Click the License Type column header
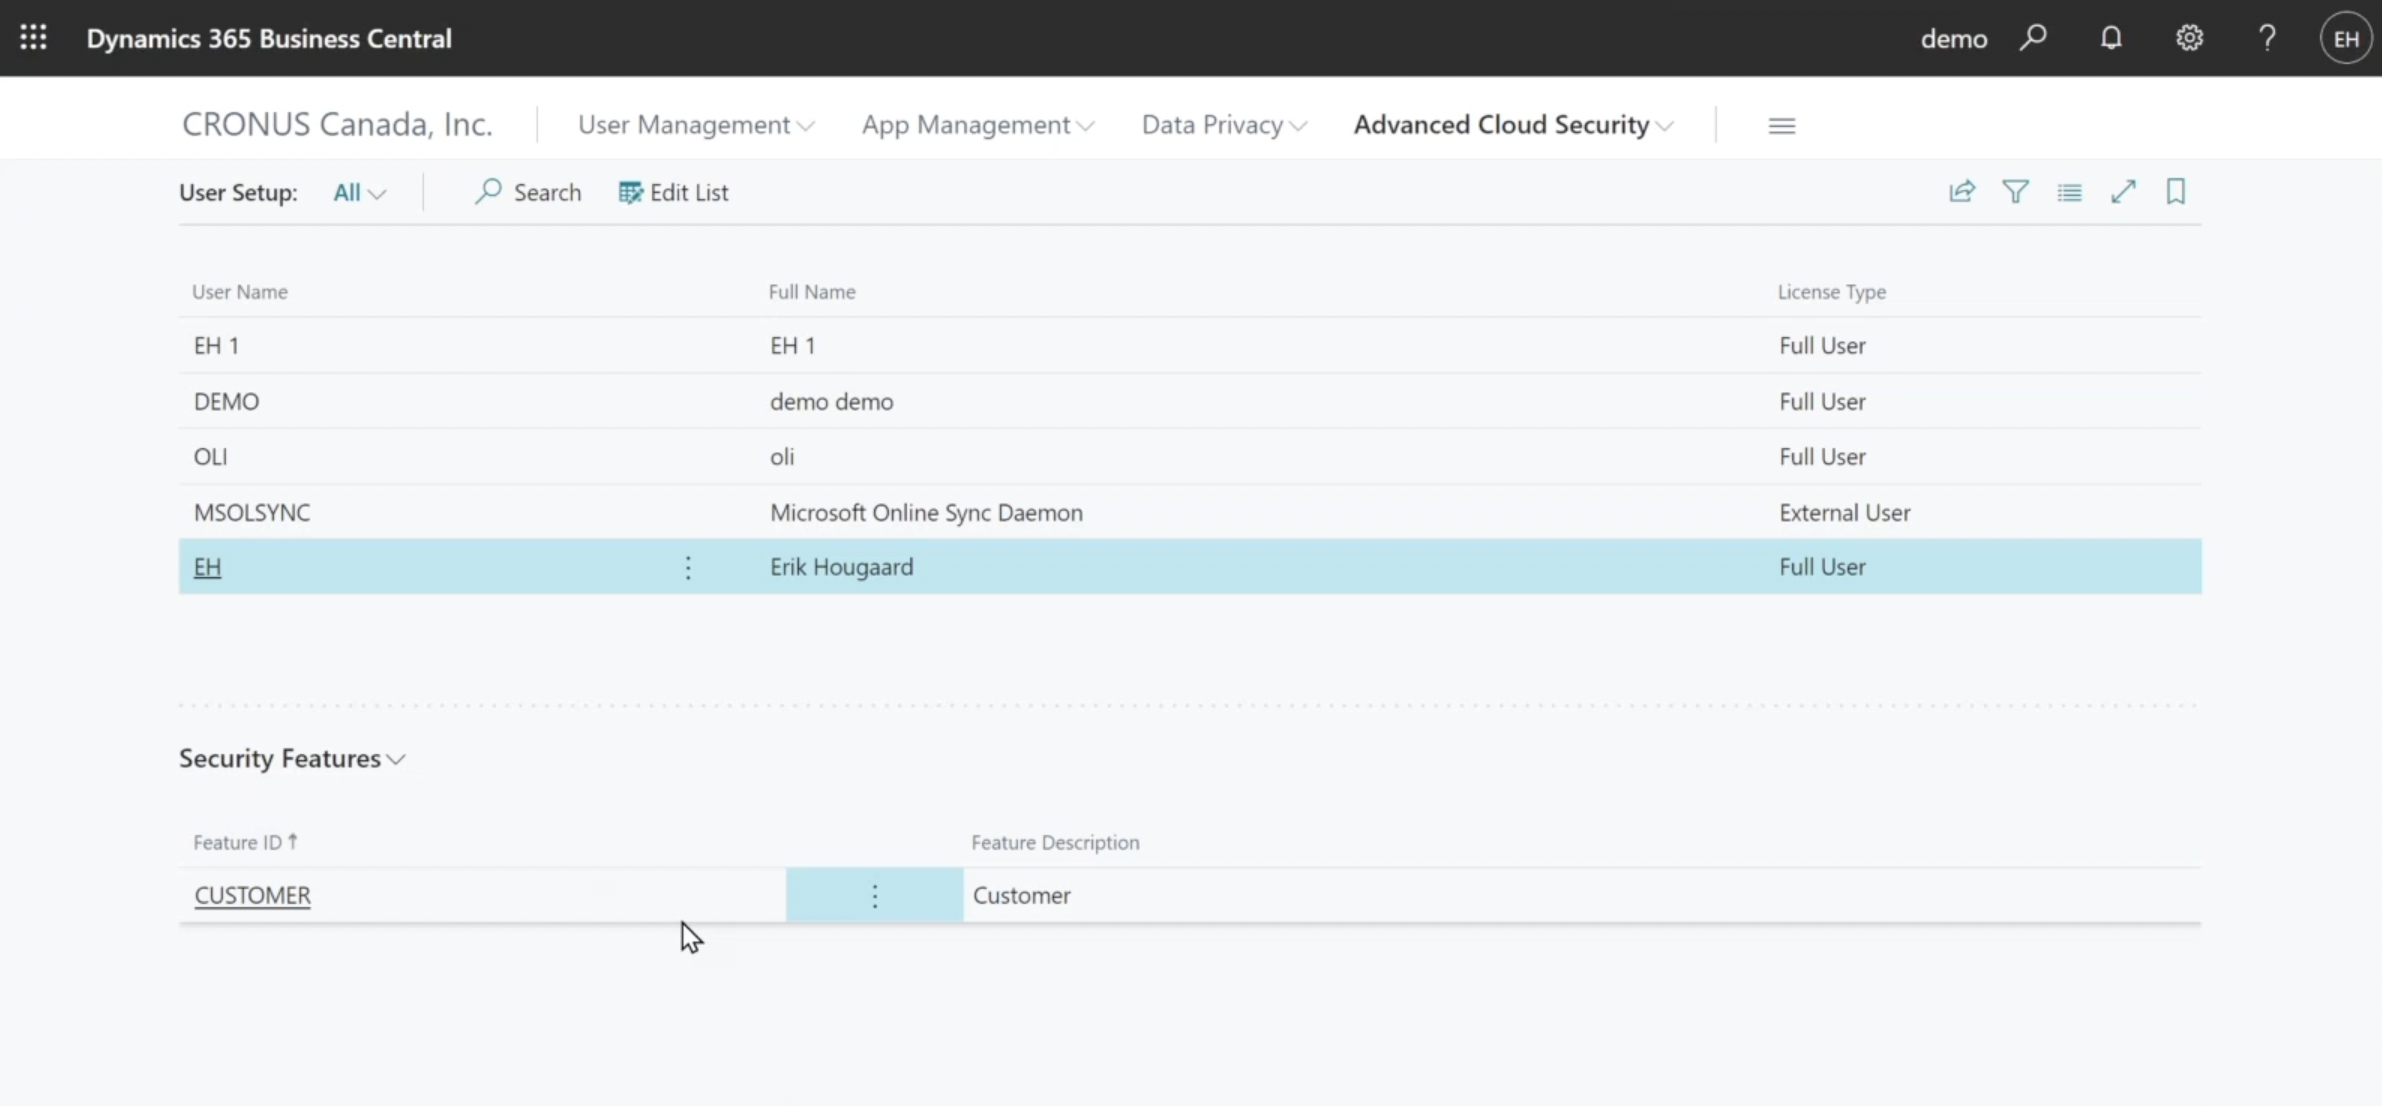The height and width of the screenshot is (1106, 2382). (1832, 292)
